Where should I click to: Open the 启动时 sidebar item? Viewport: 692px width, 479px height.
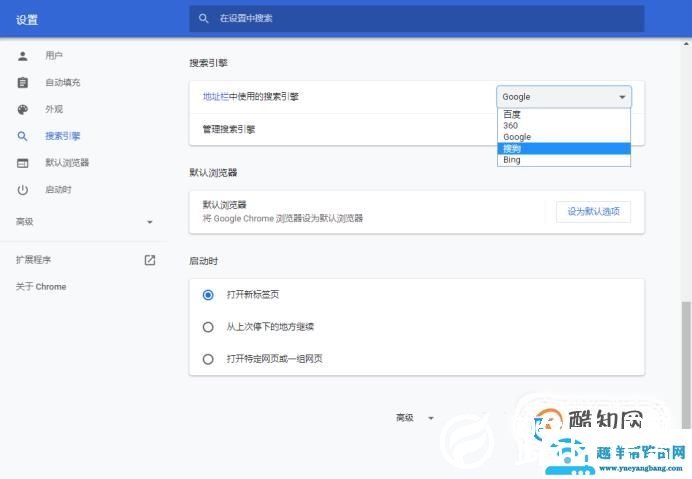(58, 190)
